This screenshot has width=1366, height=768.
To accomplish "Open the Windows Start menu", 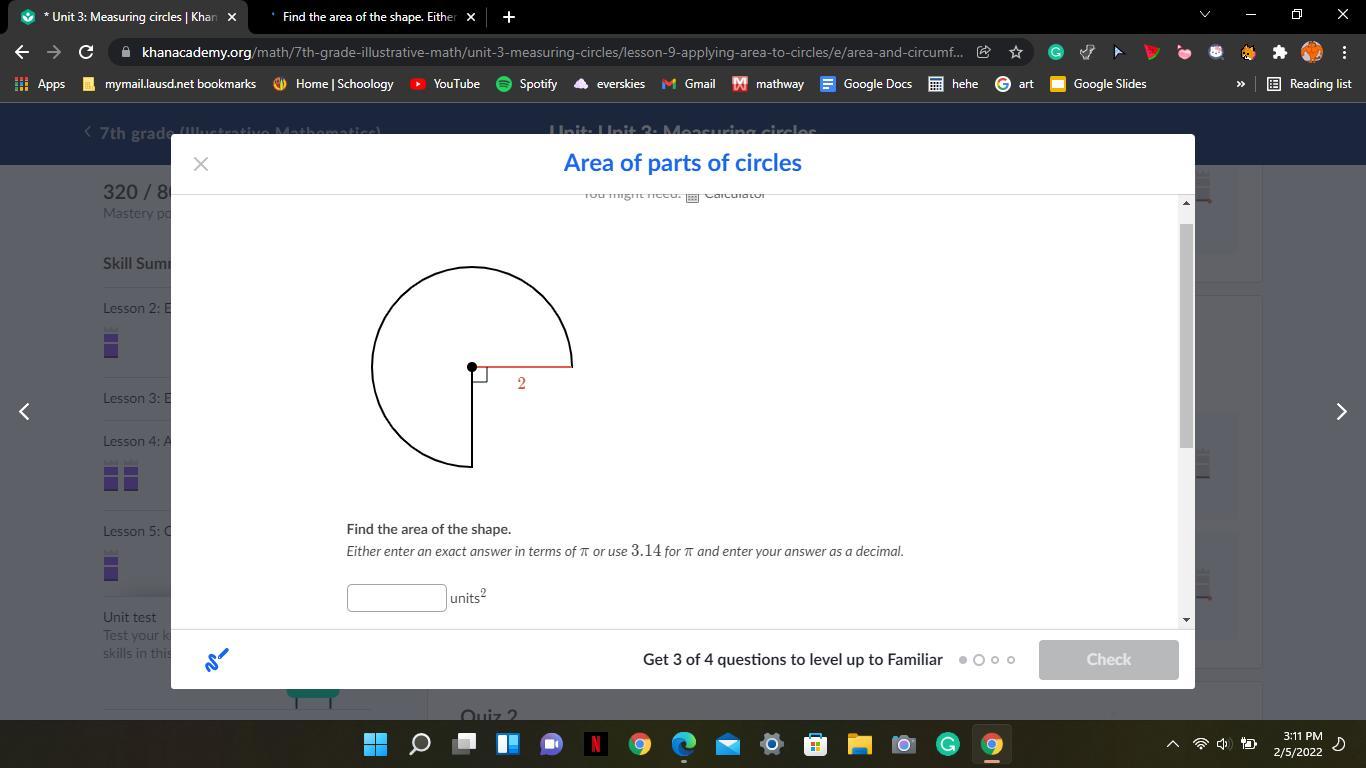I will [375, 744].
